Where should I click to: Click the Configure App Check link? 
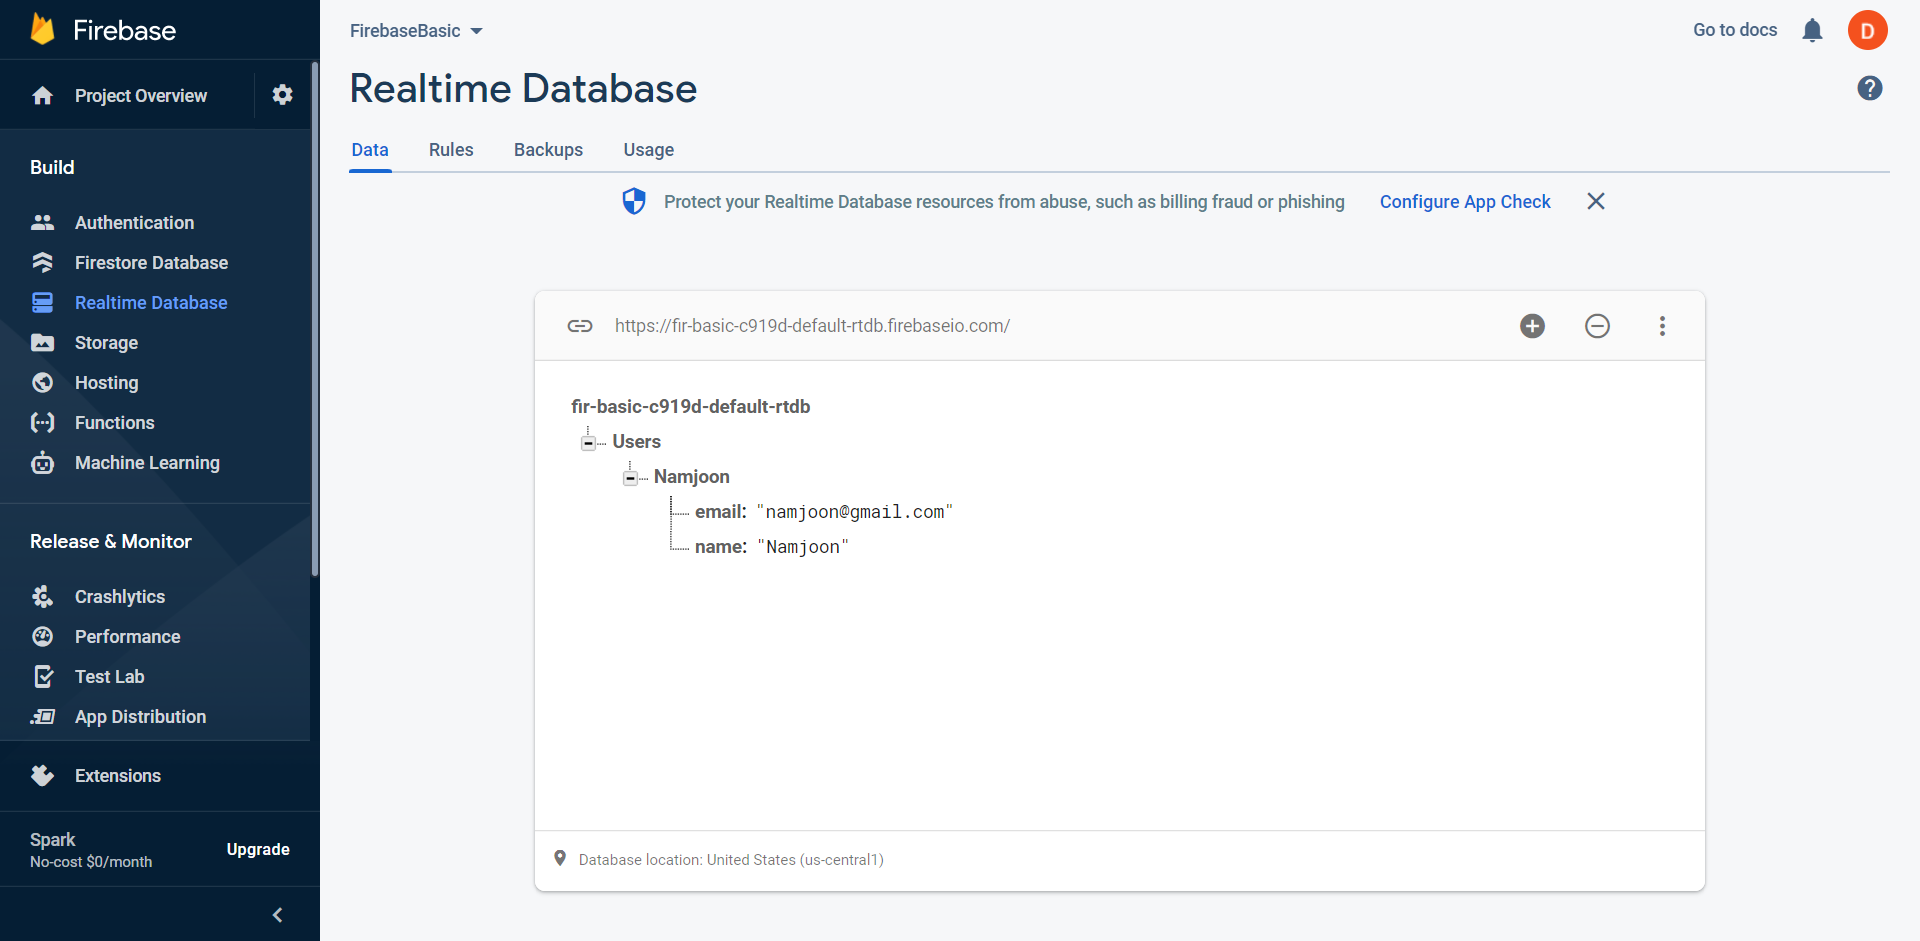(x=1464, y=201)
